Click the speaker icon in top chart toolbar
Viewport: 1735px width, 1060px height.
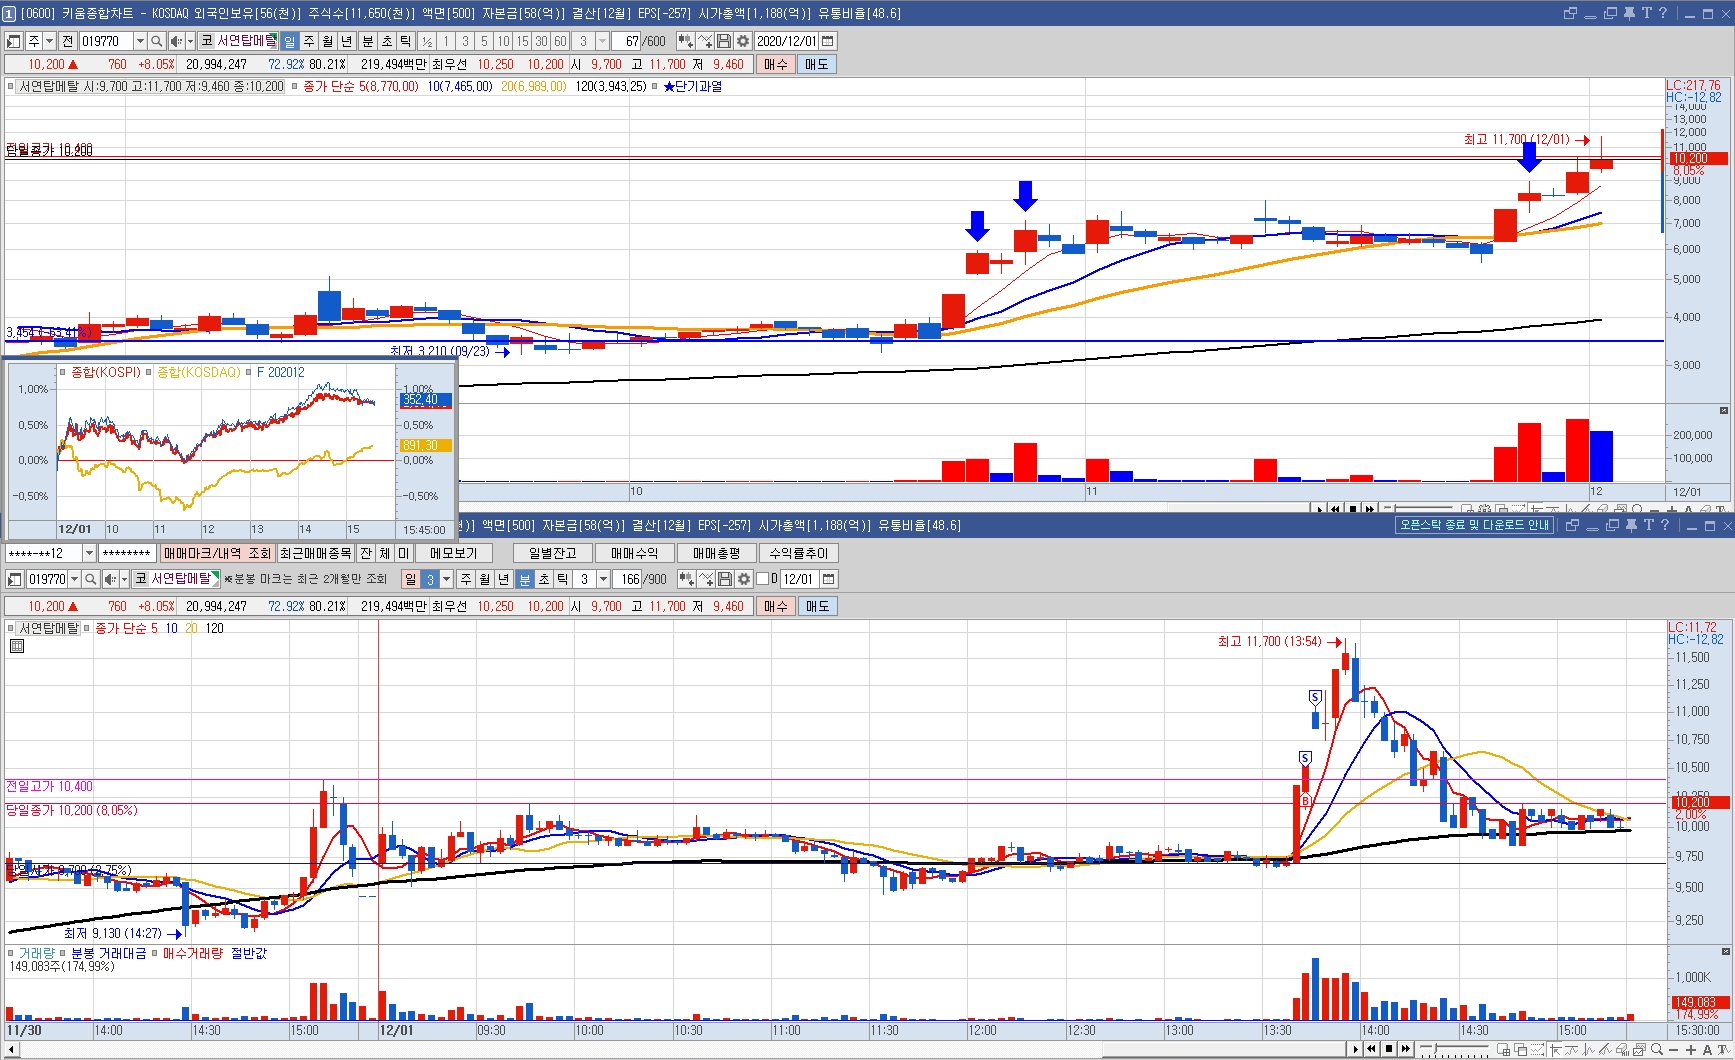[x=176, y=41]
